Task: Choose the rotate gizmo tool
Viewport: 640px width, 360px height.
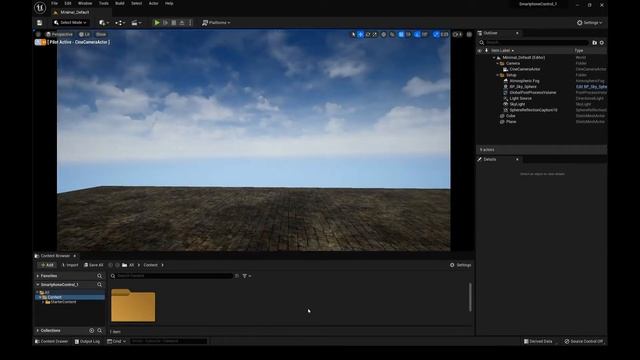Action: (368, 35)
